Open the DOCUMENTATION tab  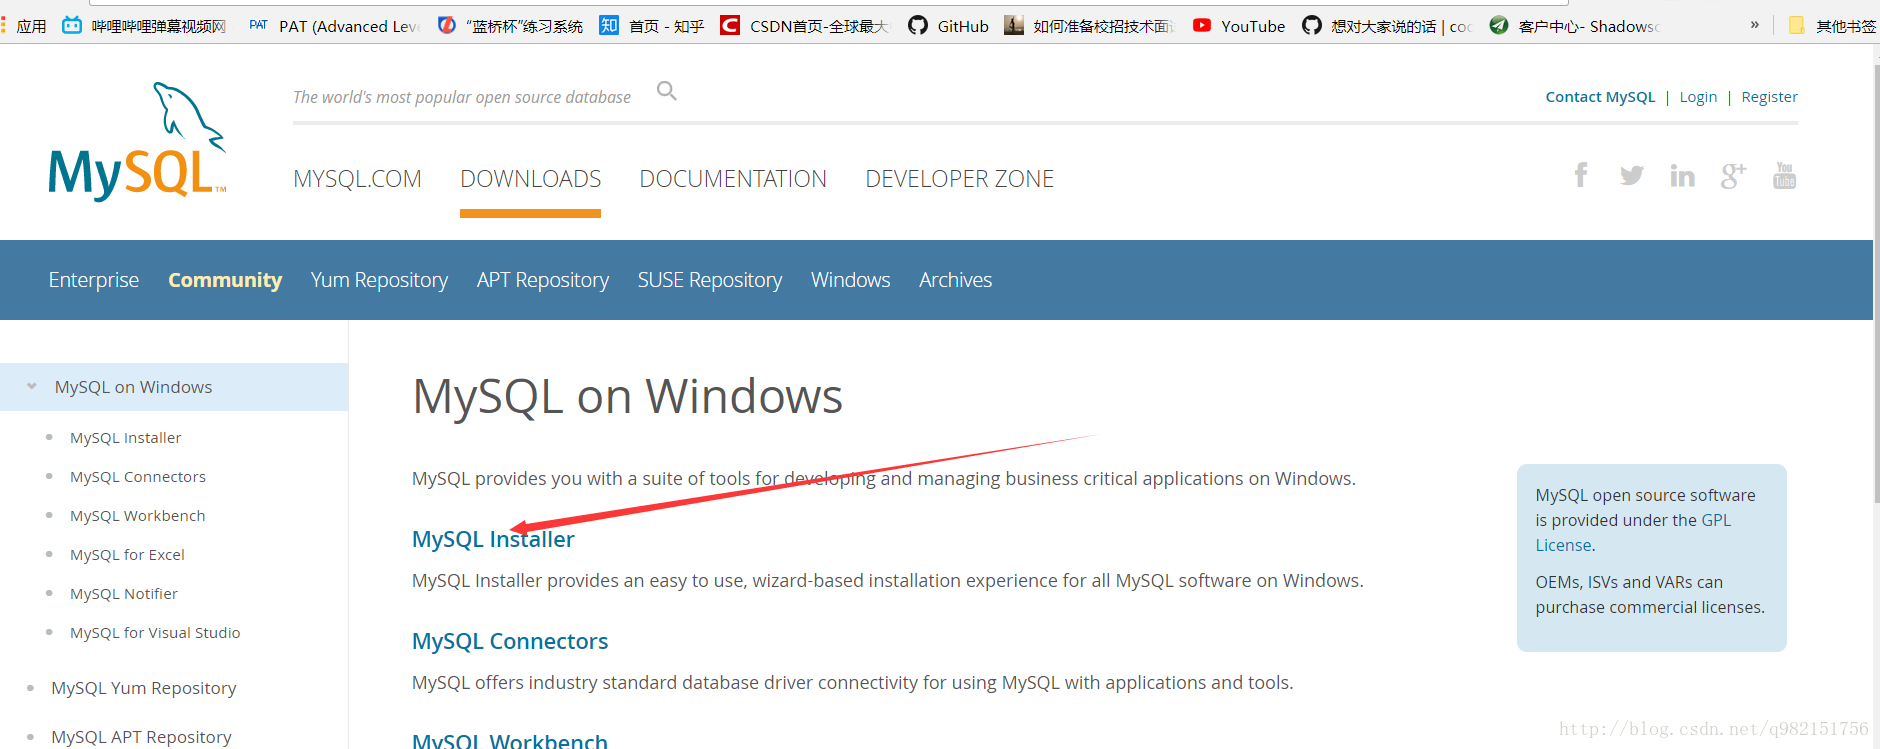click(x=733, y=179)
